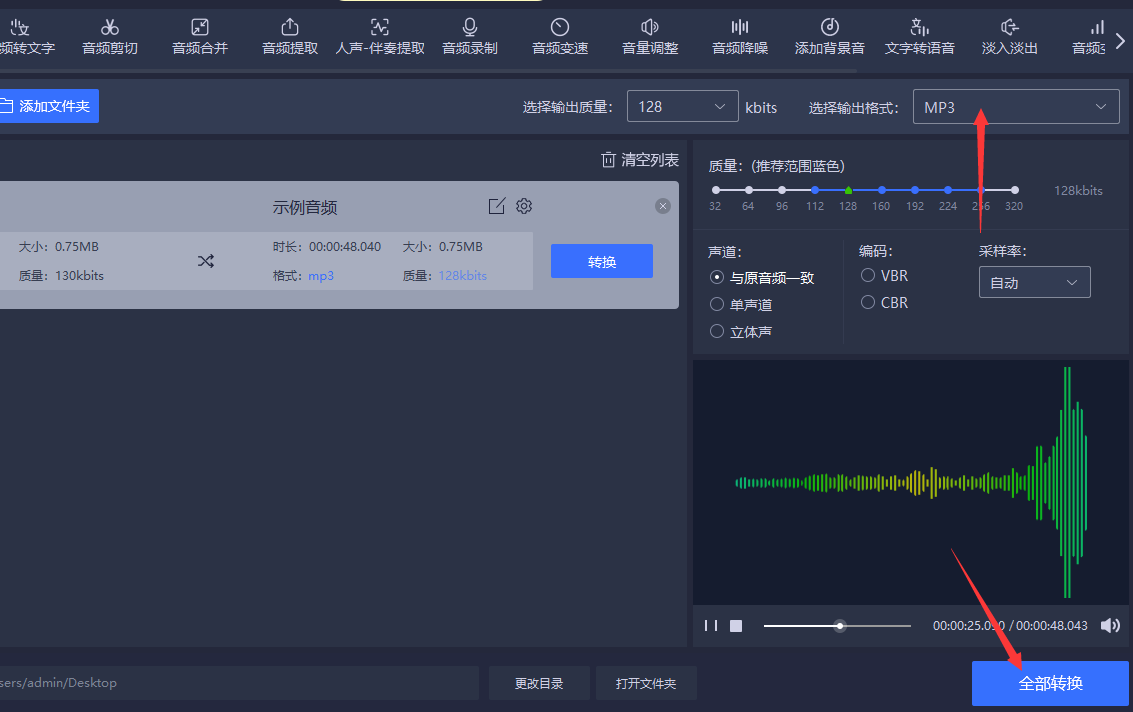Click the 全部转换 button

tap(1050, 683)
